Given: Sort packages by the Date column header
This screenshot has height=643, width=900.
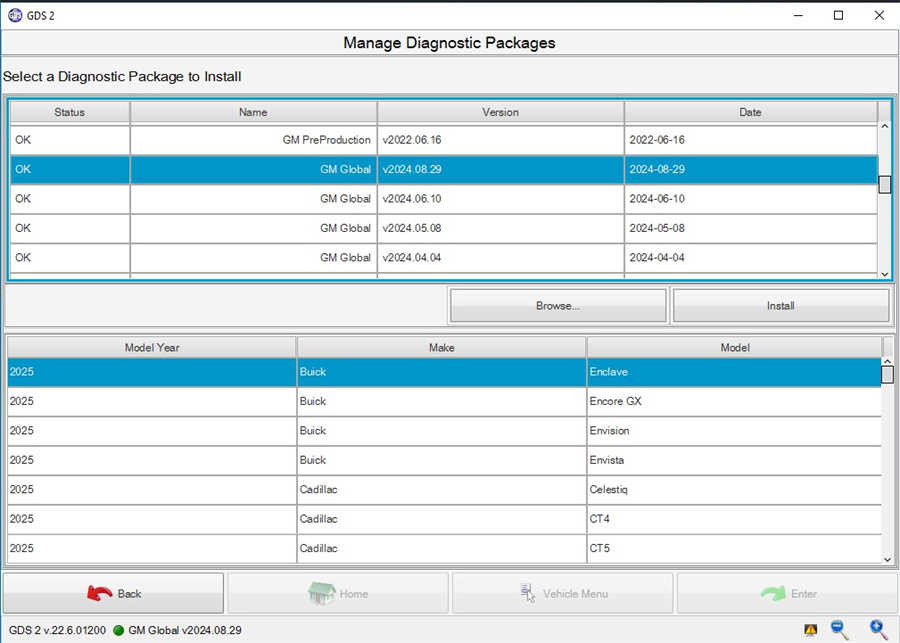Looking at the screenshot, I should click(750, 112).
